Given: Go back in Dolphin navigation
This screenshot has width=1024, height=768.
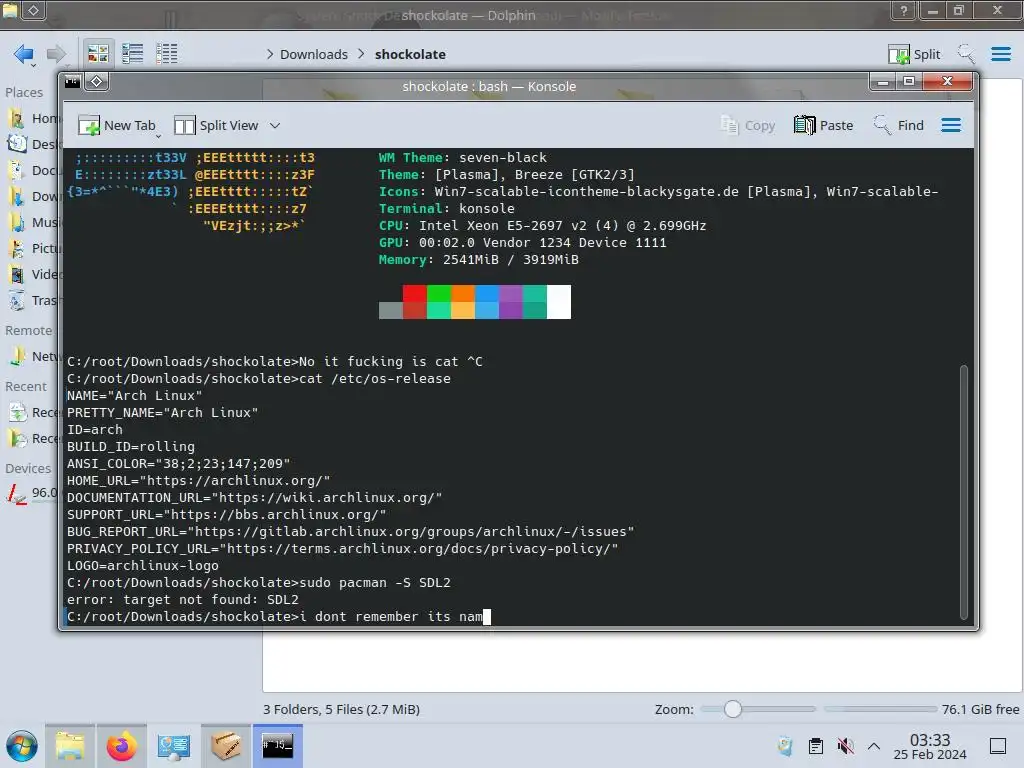Looking at the screenshot, I should [x=24, y=54].
